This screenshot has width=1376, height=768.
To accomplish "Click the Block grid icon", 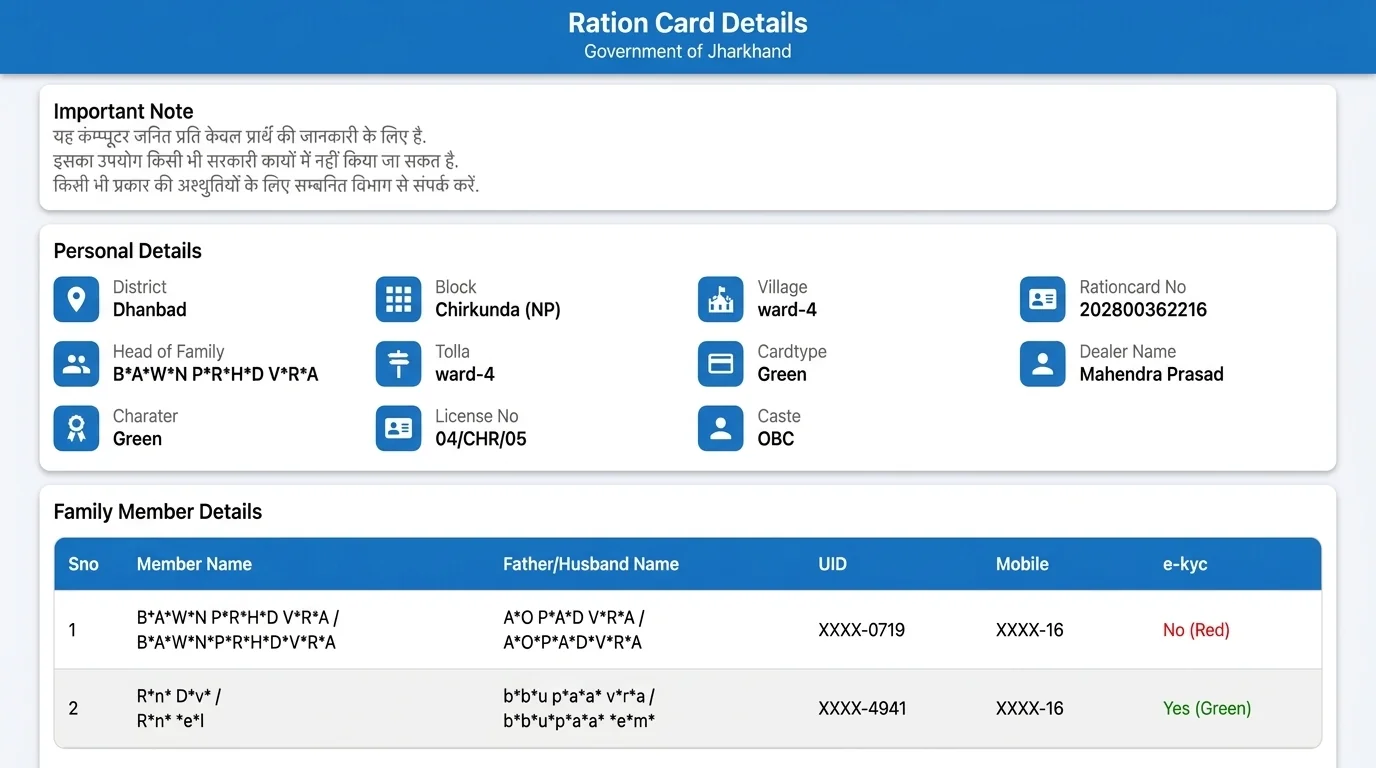I will tap(398, 299).
